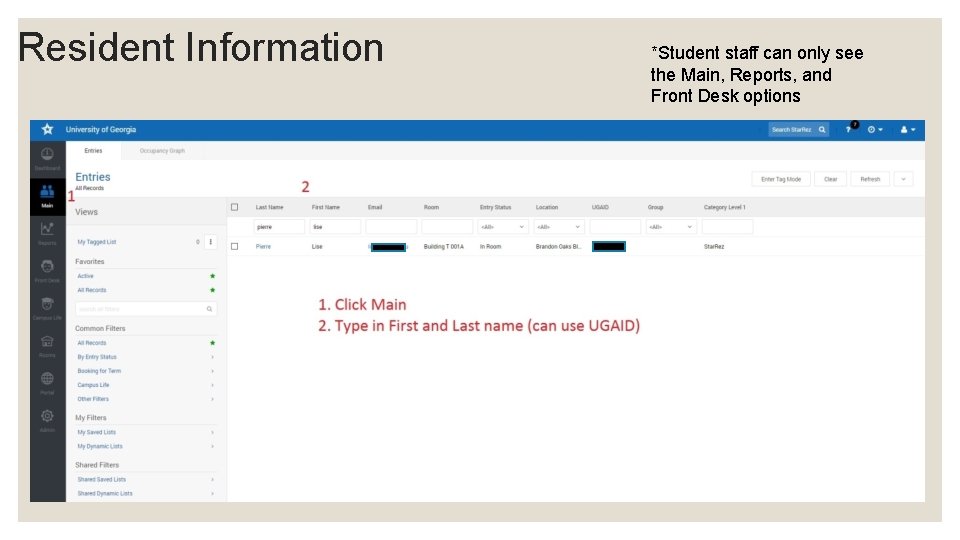This screenshot has width=960, height=540.
Task: Tick the select-all checkbox in header
Action: pos(234,207)
